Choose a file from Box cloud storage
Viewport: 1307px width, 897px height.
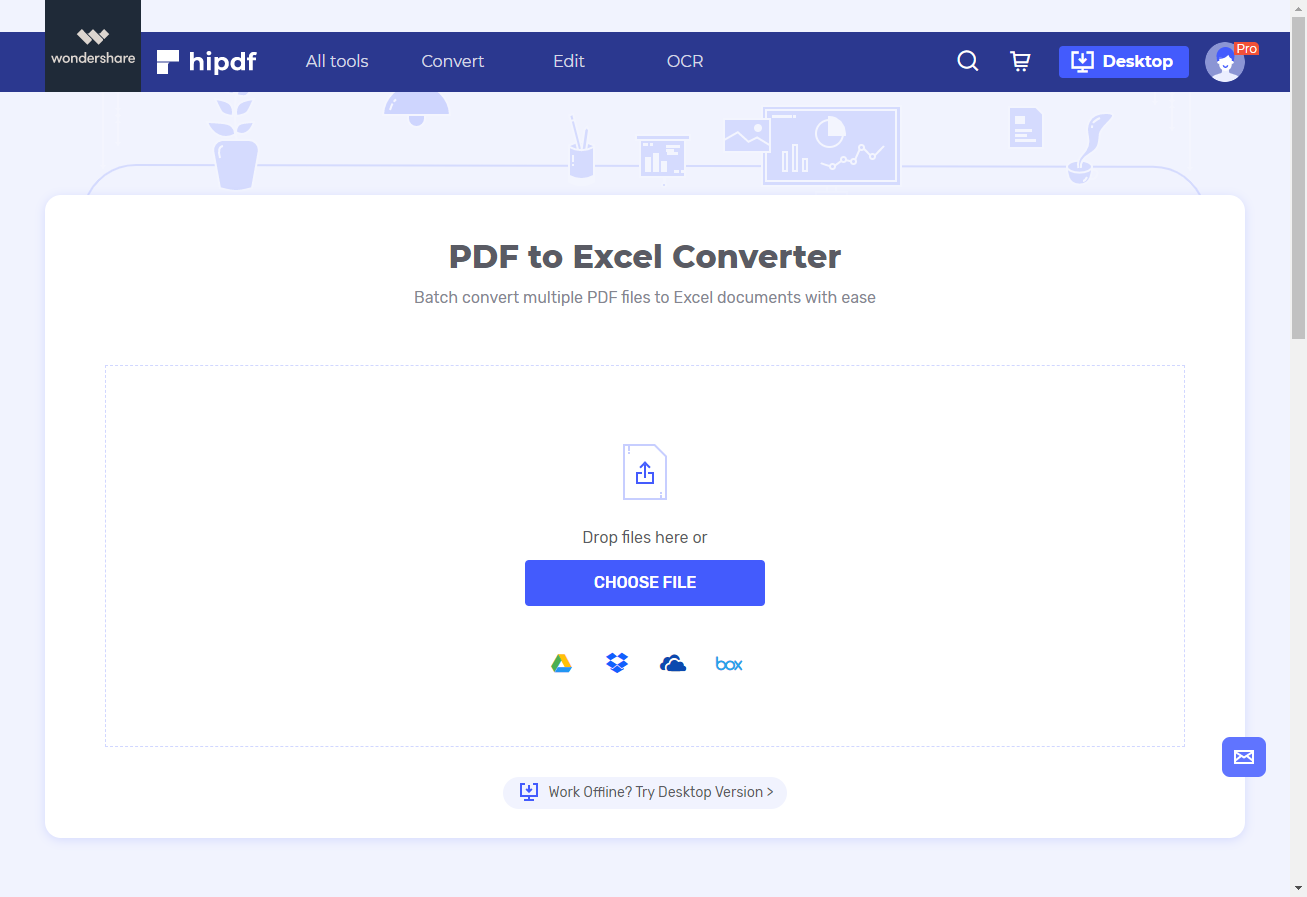[729, 662]
